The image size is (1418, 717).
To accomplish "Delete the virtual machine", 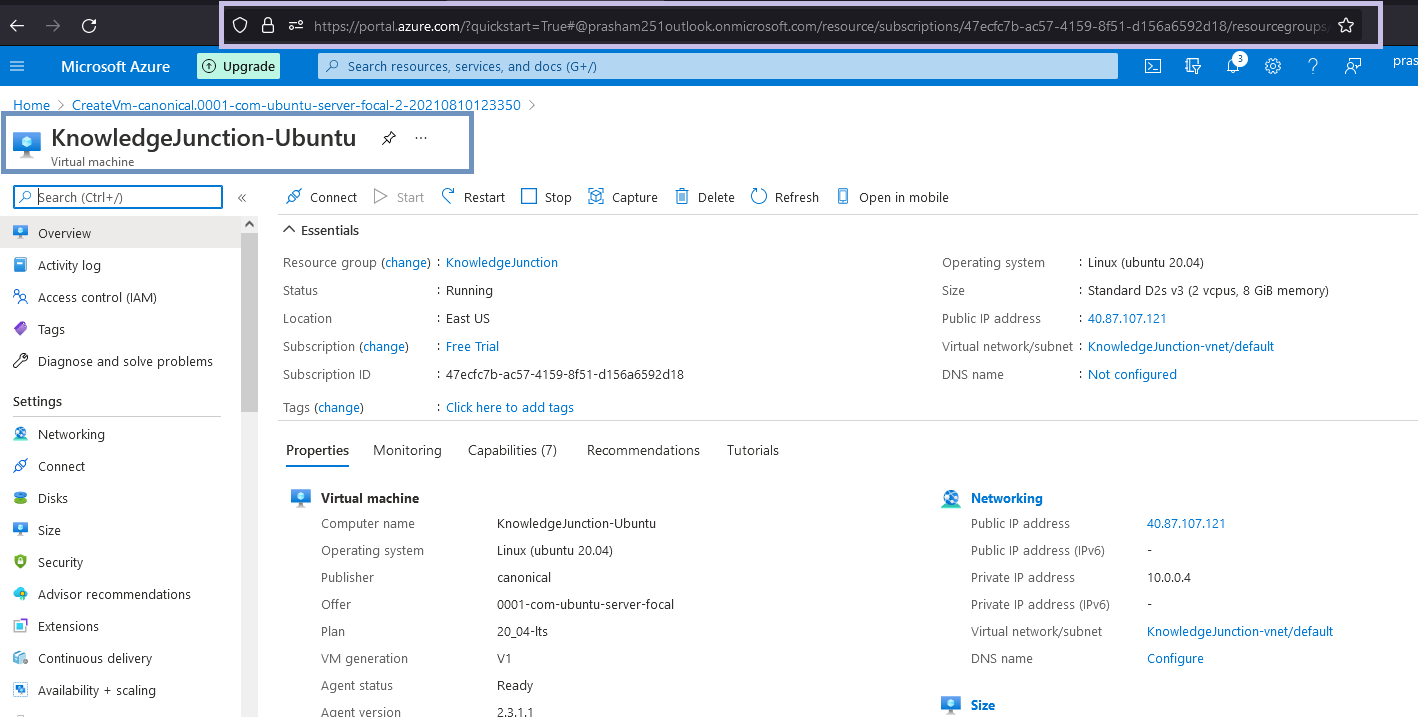I will [705, 197].
